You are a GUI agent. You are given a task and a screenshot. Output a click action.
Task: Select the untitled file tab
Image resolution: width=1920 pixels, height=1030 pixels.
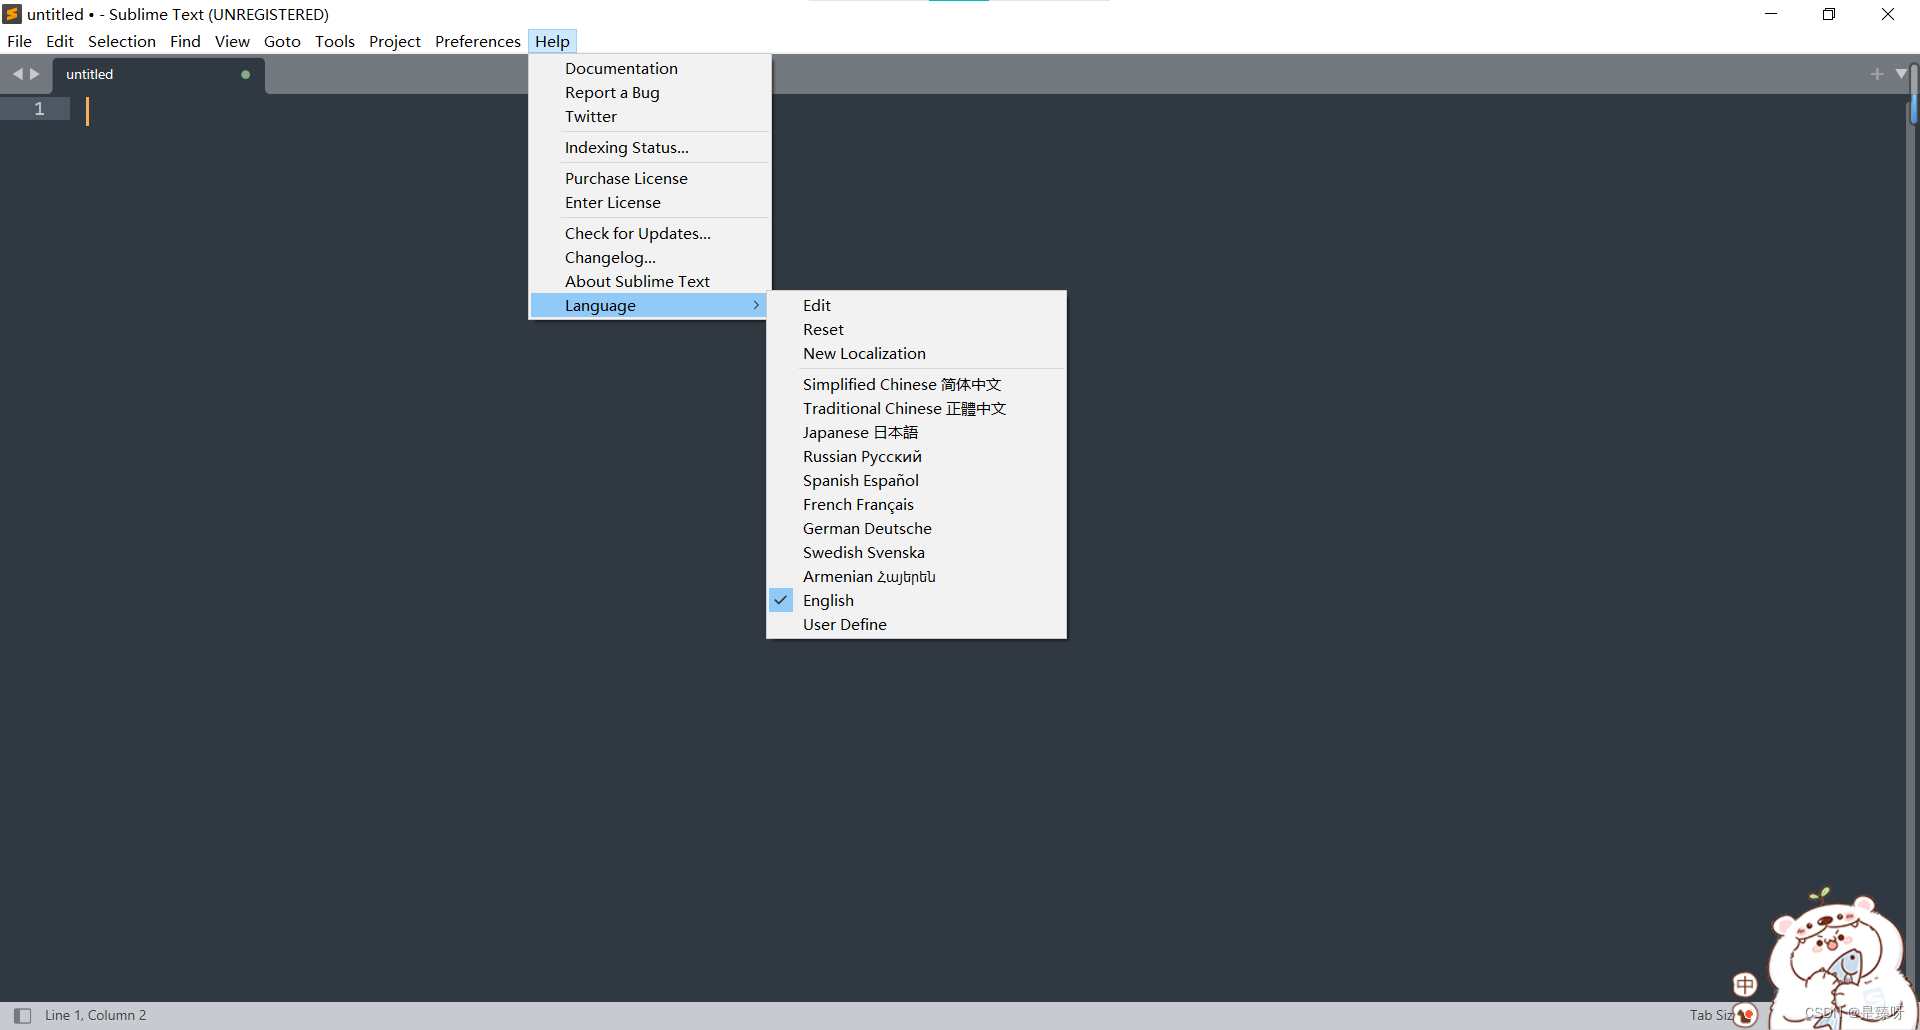tap(158, 75)
